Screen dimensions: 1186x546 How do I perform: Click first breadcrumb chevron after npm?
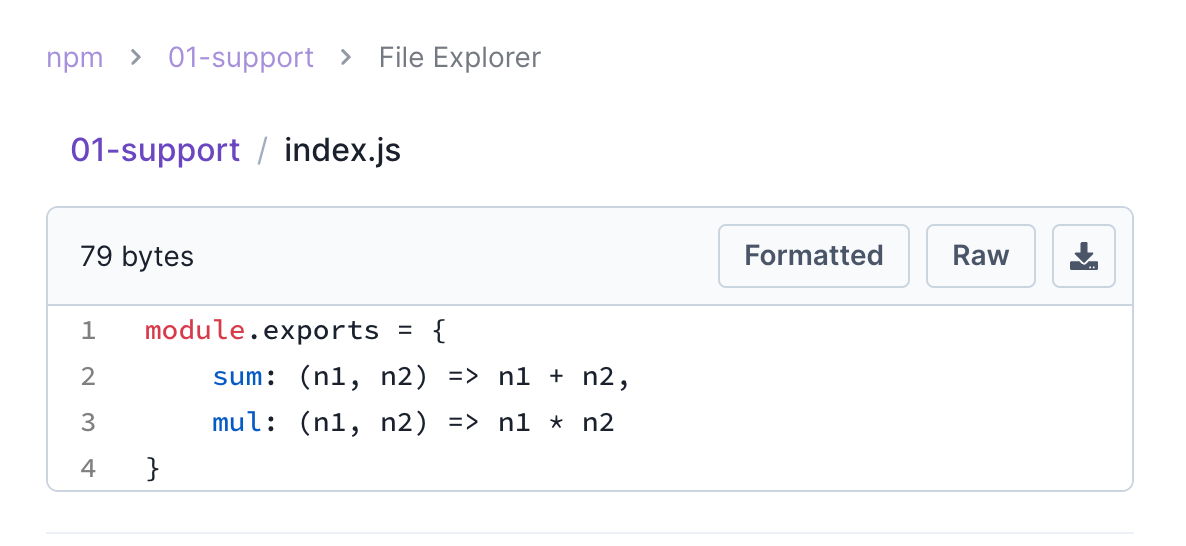click(x=136, y=57)
